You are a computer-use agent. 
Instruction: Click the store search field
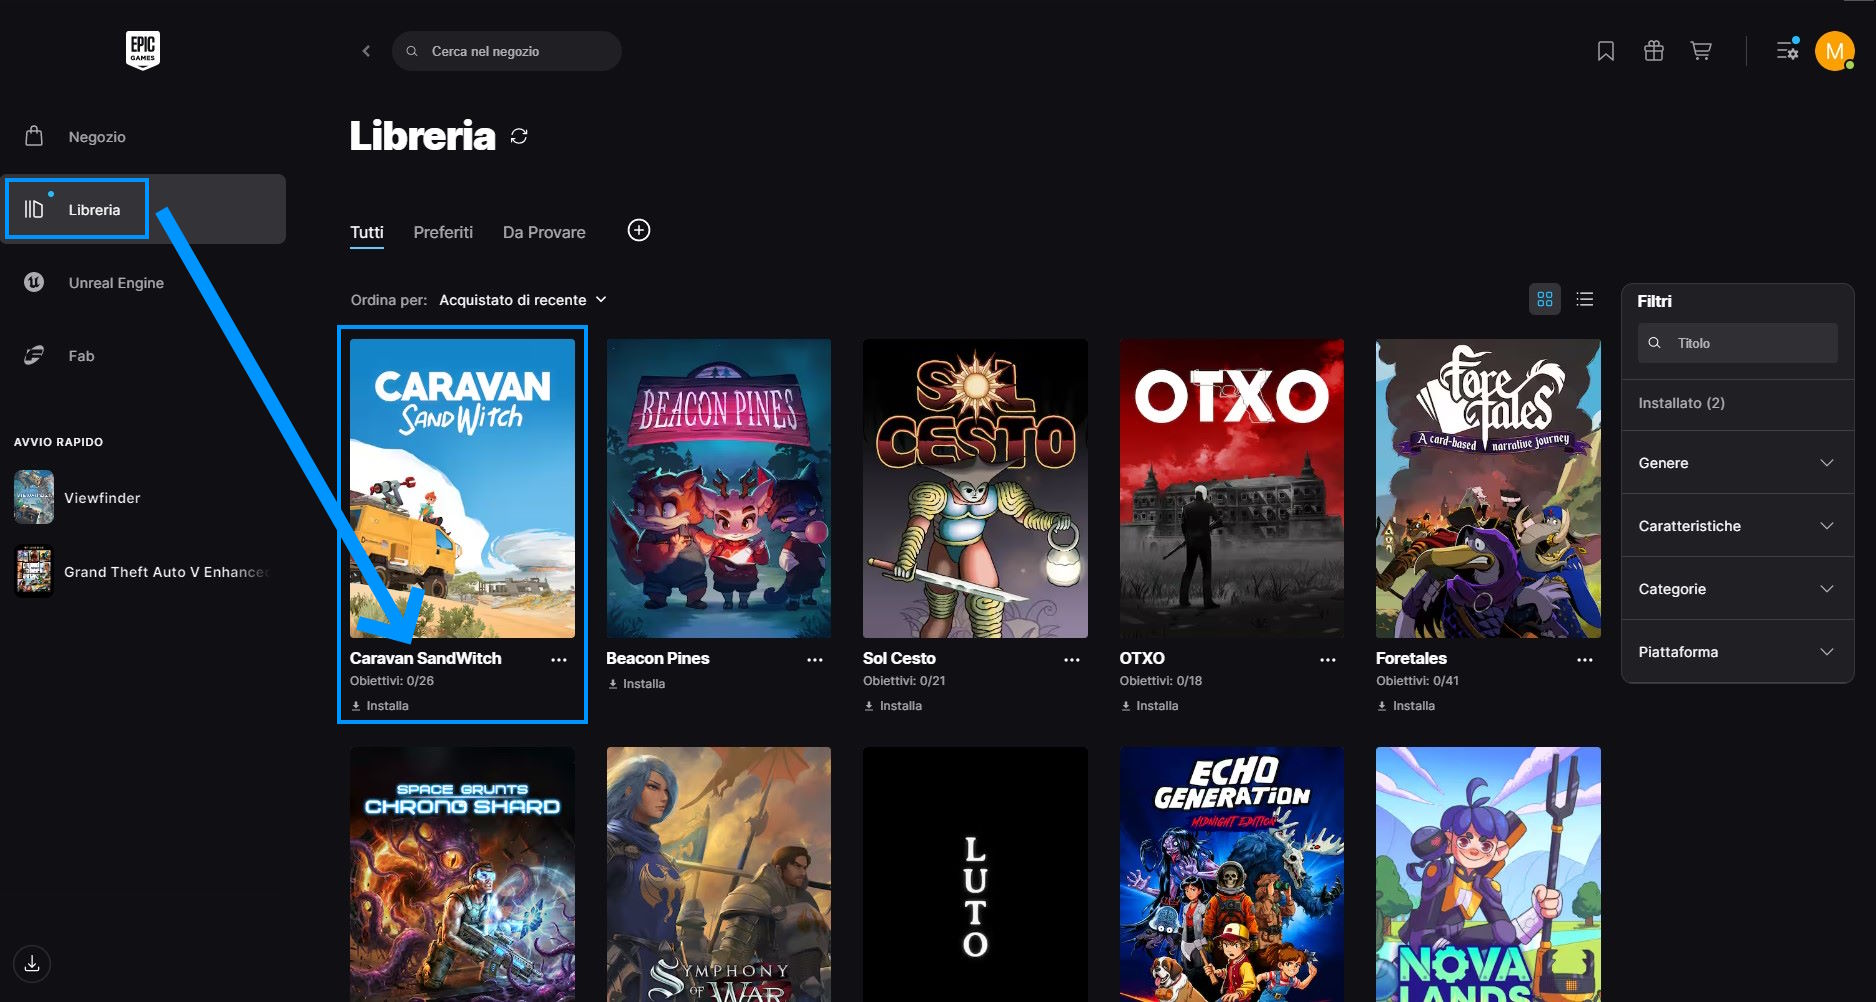click(507, 51)
